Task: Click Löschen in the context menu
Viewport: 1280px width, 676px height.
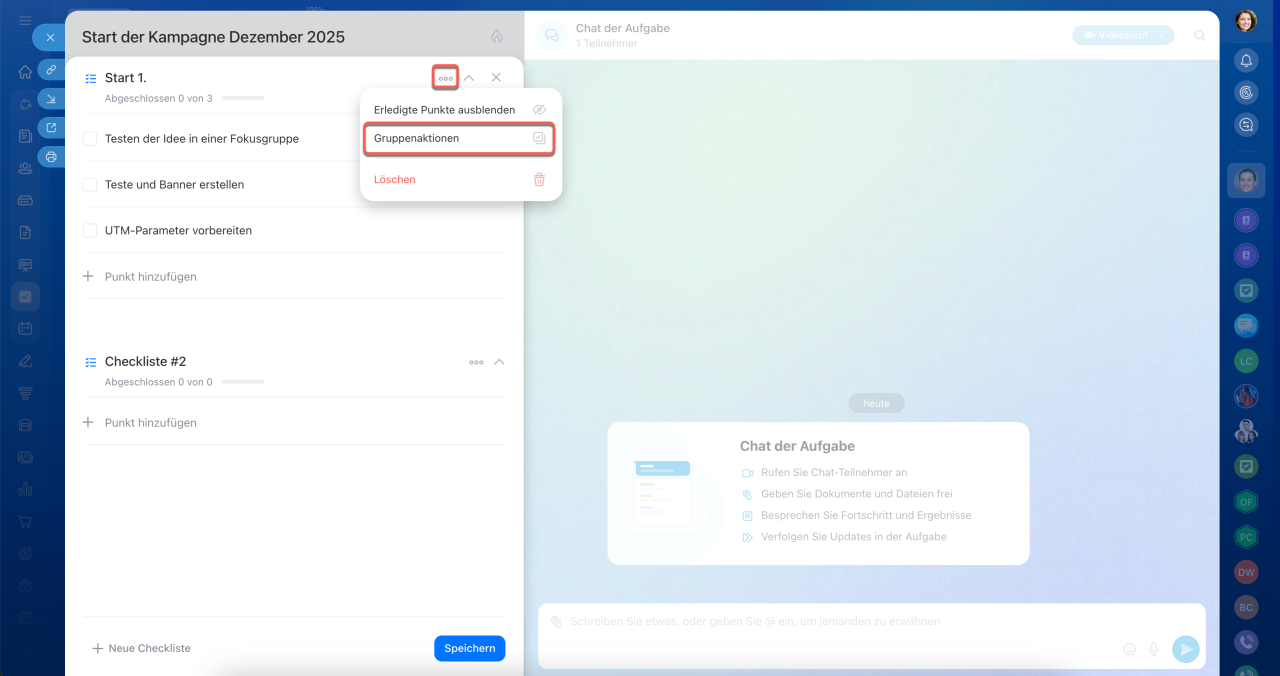Action: [395, 180]
